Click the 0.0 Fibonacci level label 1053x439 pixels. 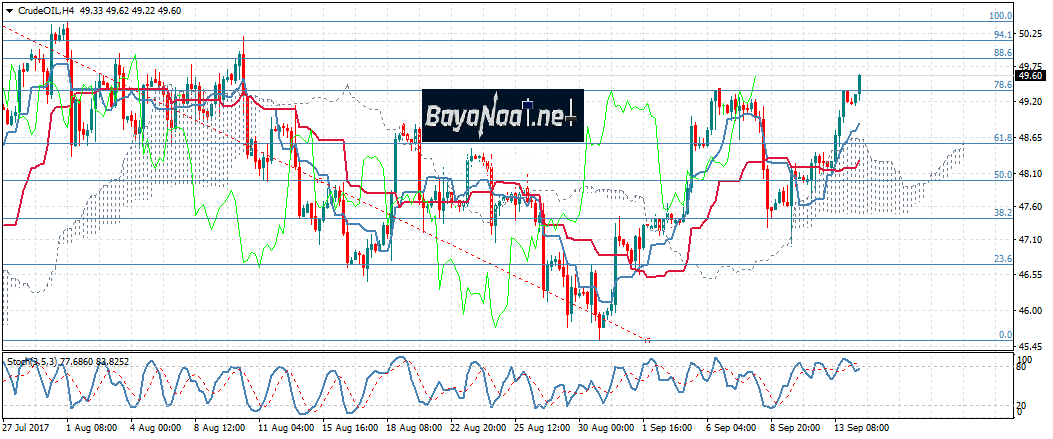[1005, 335]
